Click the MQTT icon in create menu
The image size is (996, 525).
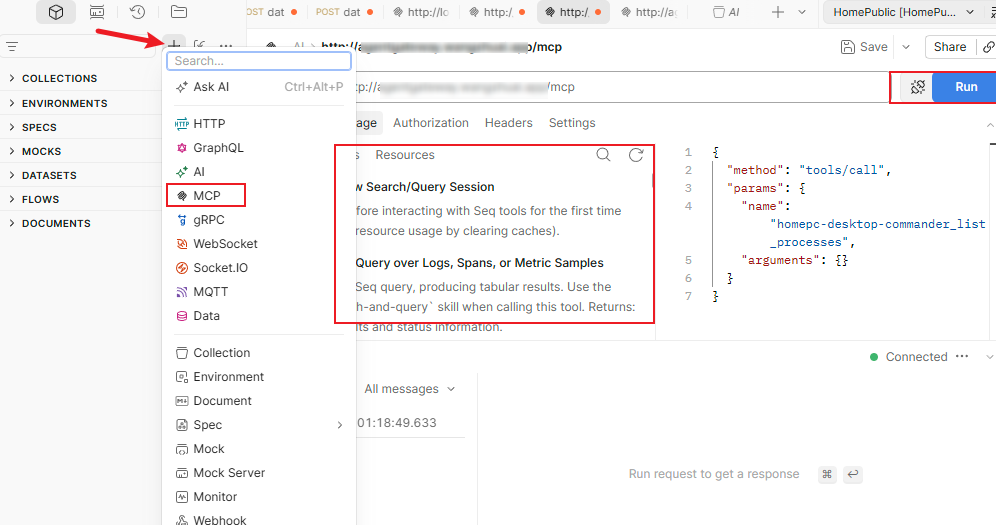(x=182, y=292)
